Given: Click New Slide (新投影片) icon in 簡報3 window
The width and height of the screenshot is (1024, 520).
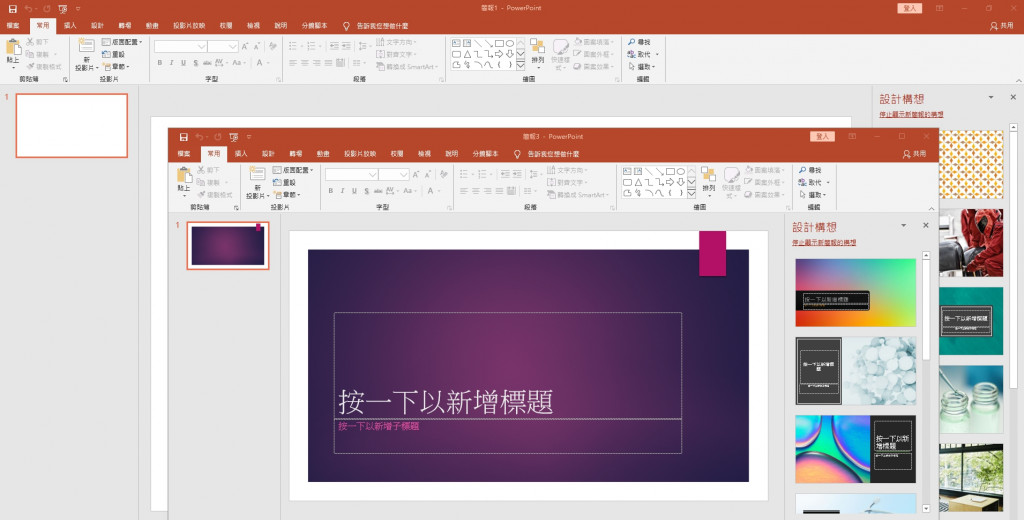Looking at the screenshot, I should click(257, 174).
